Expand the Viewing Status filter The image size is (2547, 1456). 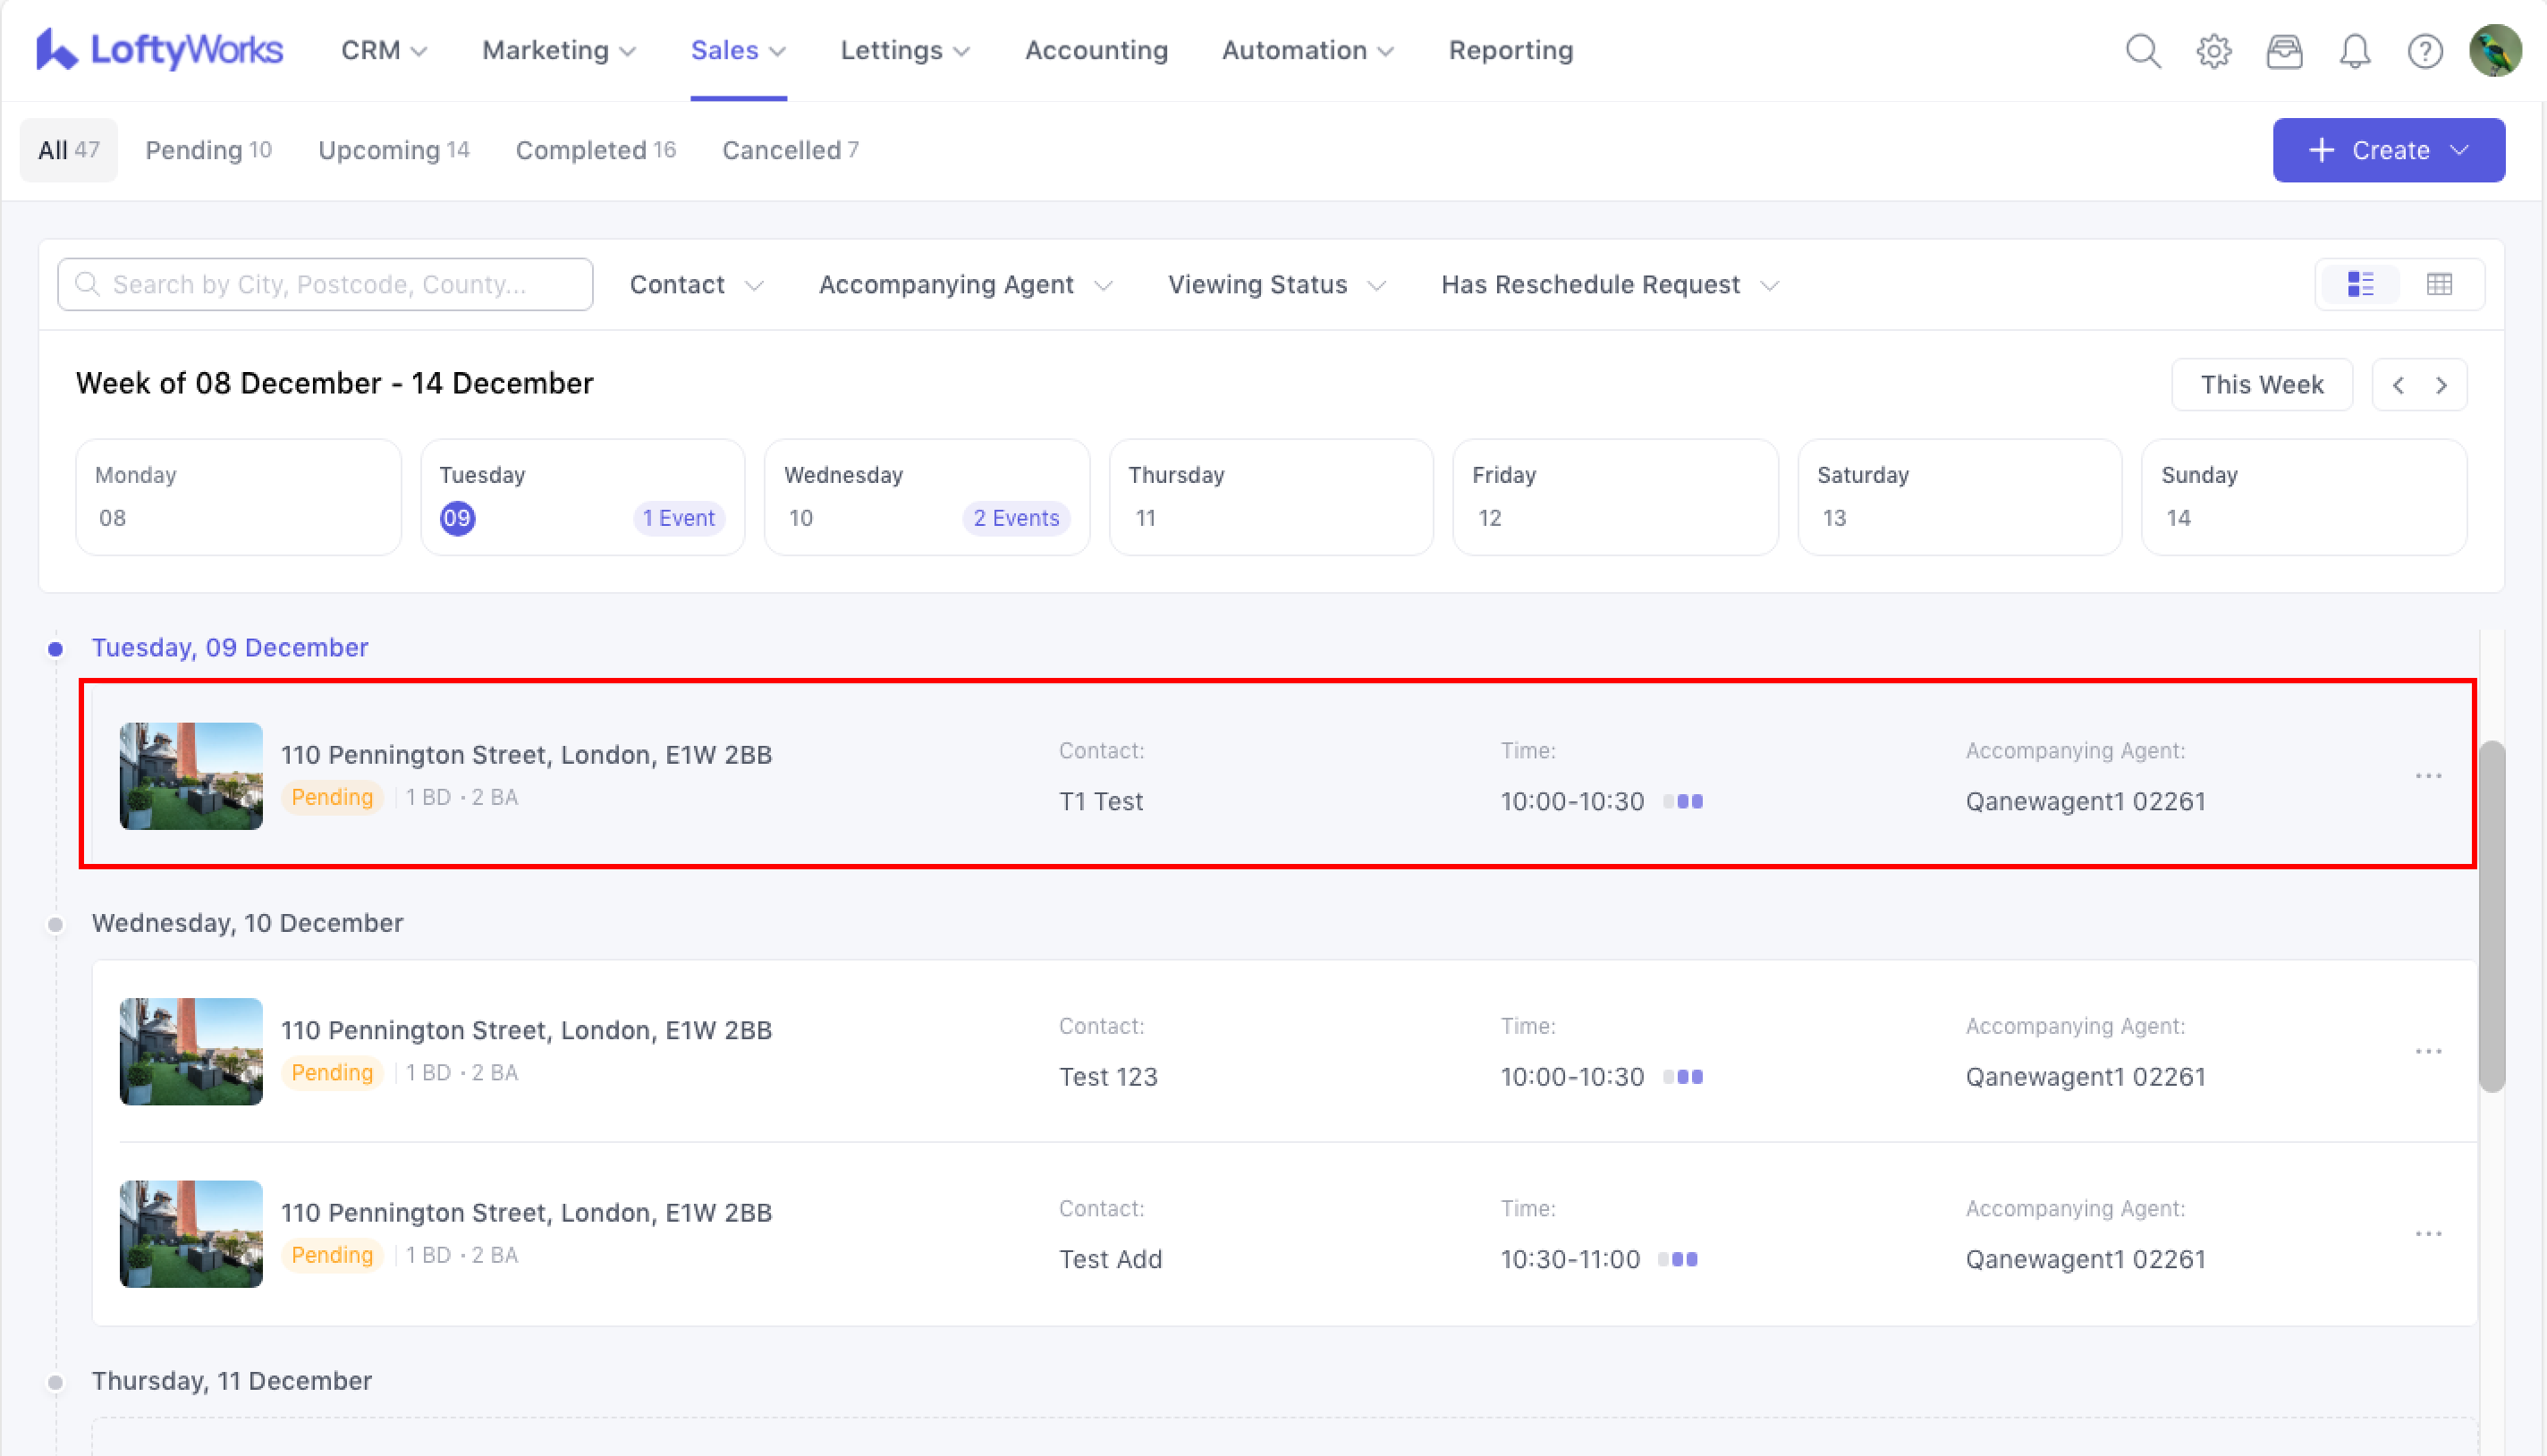pos(1276,285)
